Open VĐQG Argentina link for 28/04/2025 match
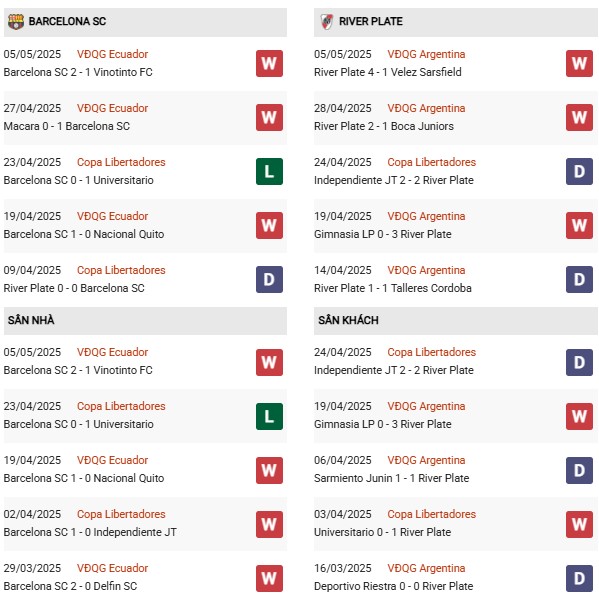The width and height of the screenshot is (599, 601). point(426,108)
